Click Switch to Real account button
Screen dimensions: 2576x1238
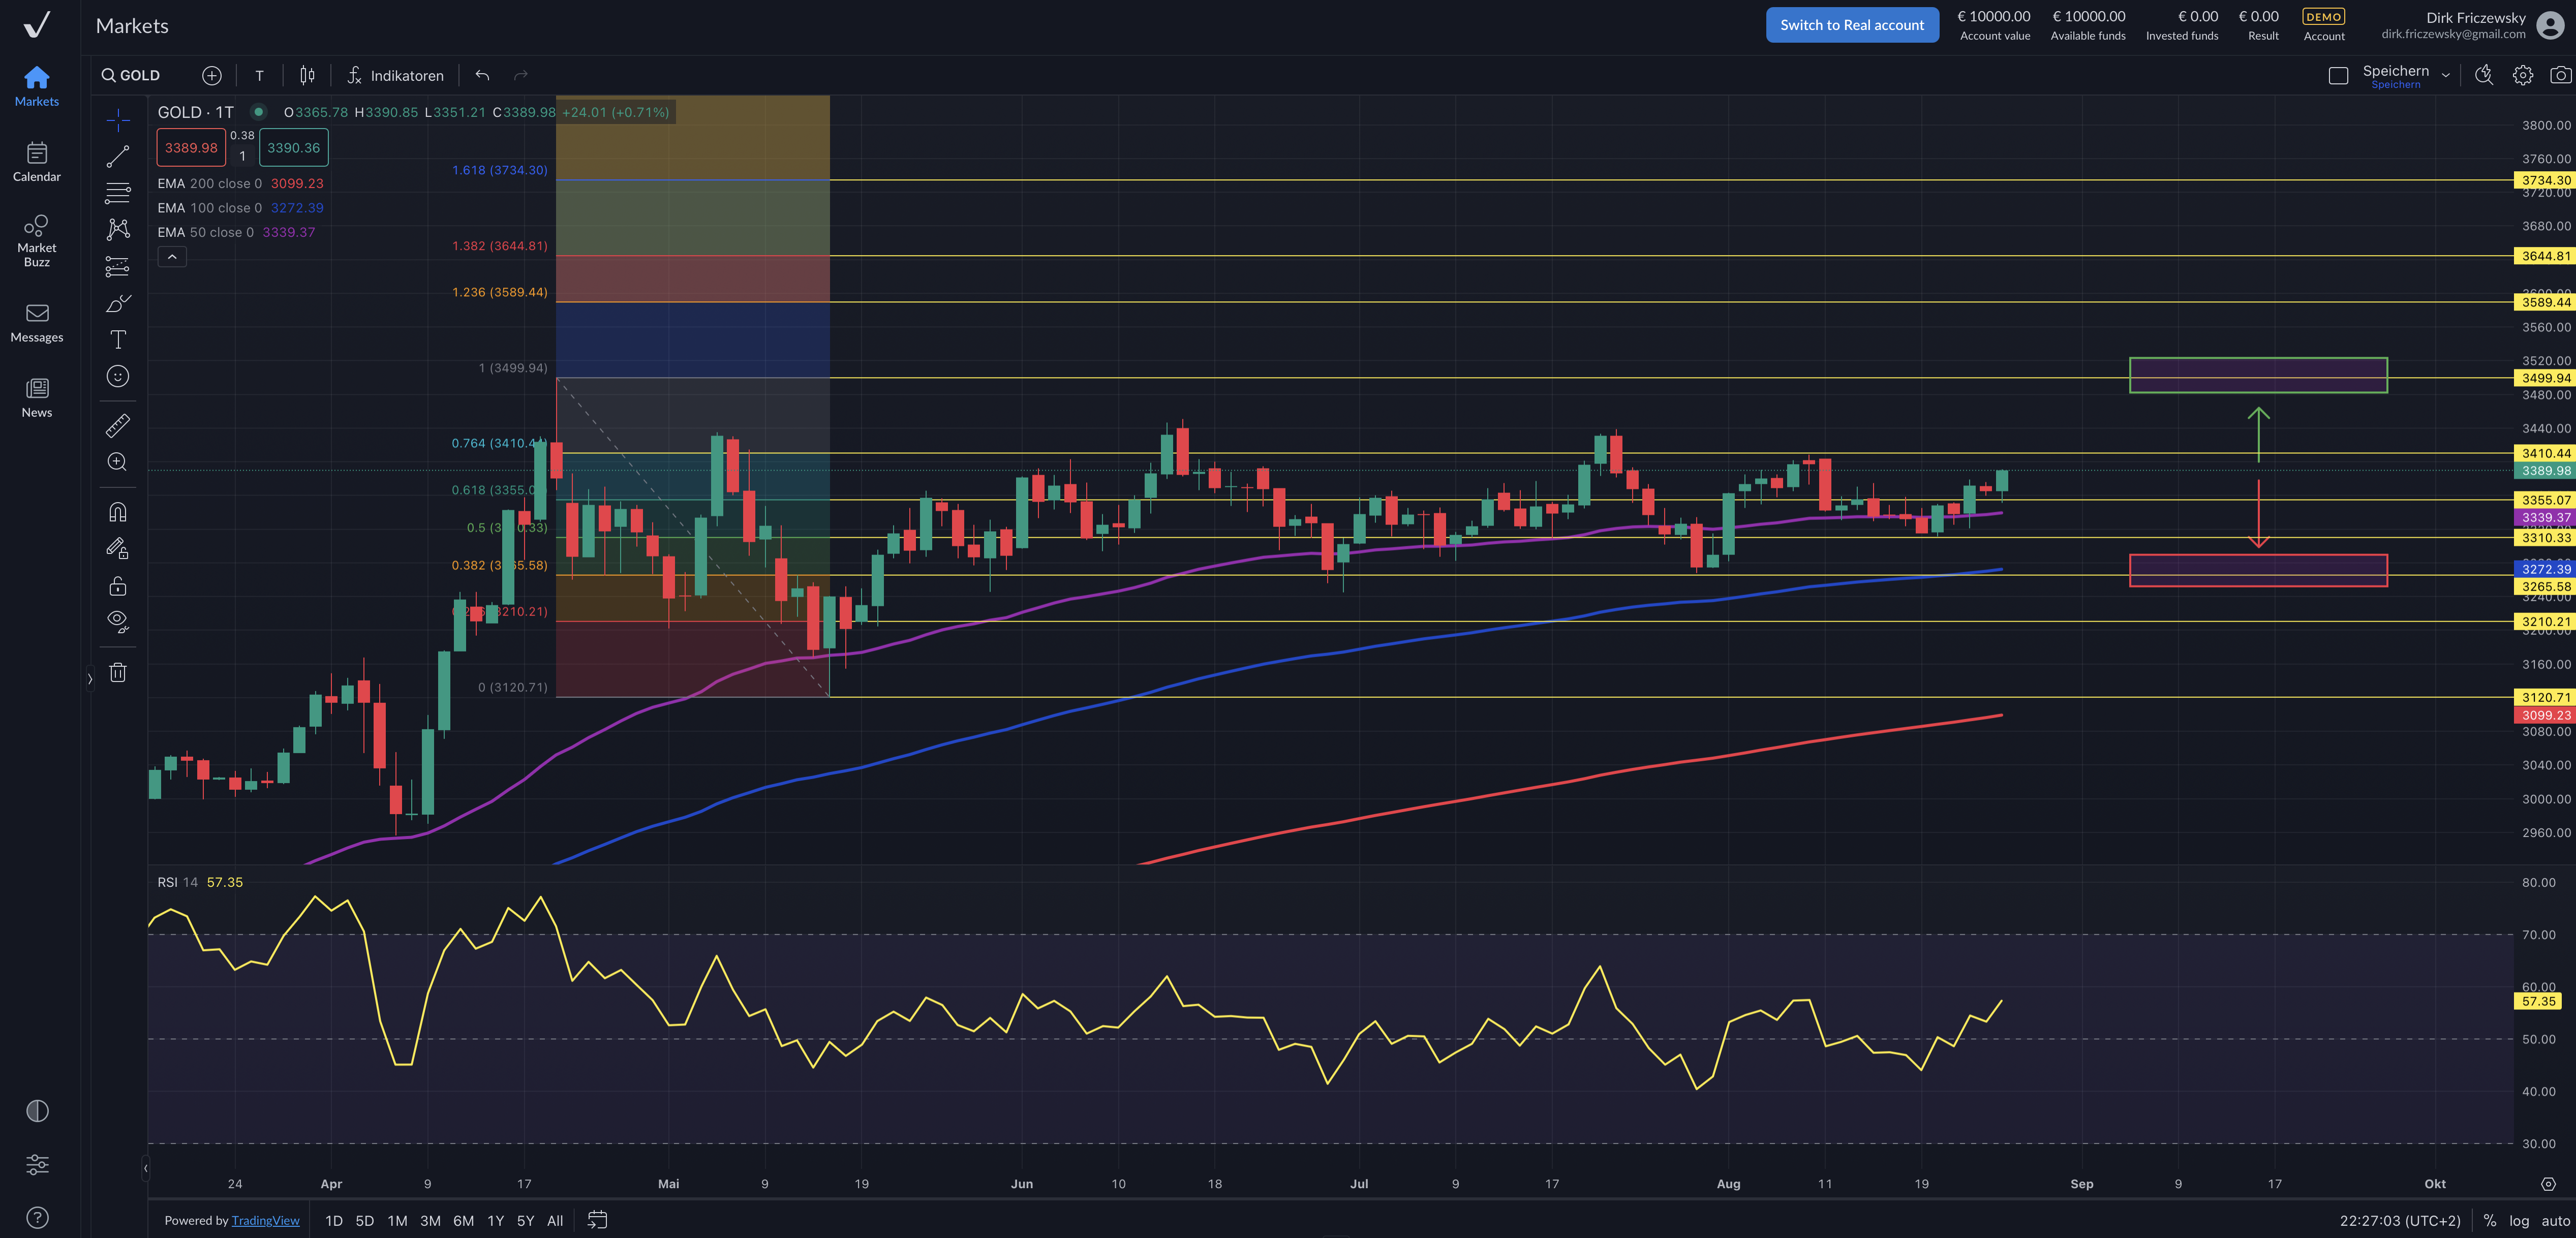pyautogui.click(x=1851, y=25)
